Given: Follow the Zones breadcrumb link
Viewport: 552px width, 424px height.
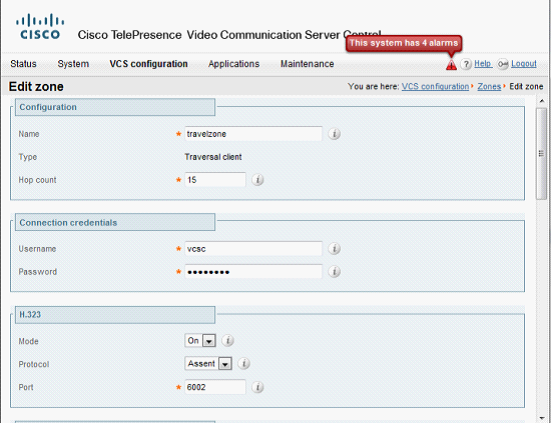Looking at the screenshot, I should pos(489,86).
